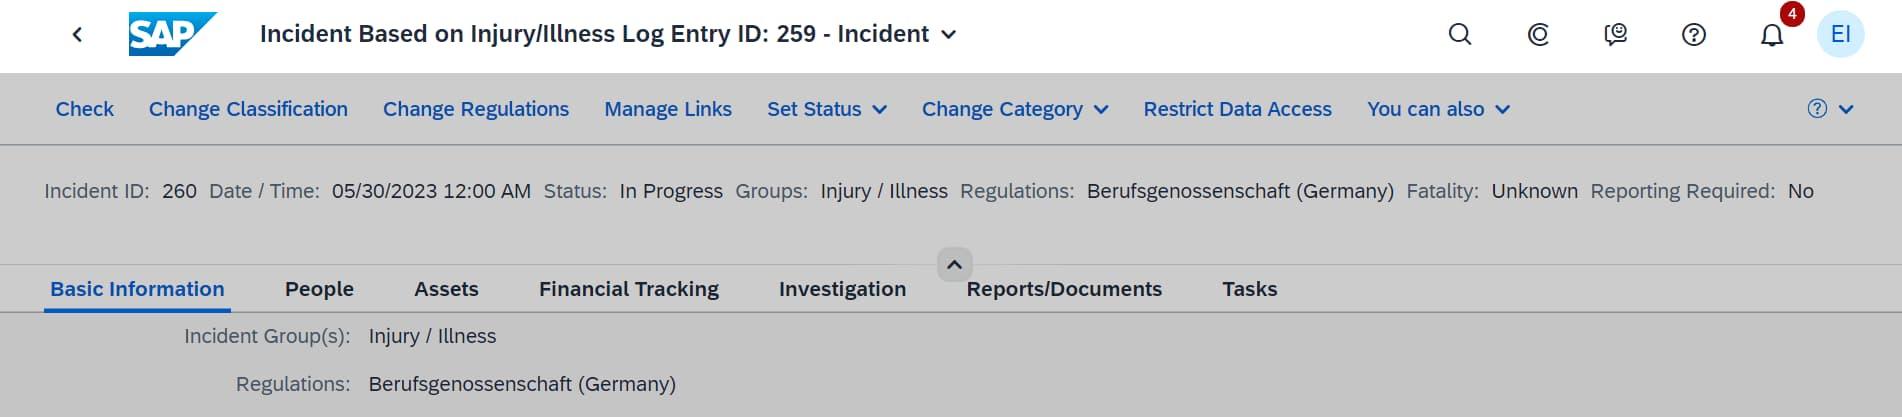1902x417 pixels.
Task: Open the search icon in header
Action: (1460, 35)
